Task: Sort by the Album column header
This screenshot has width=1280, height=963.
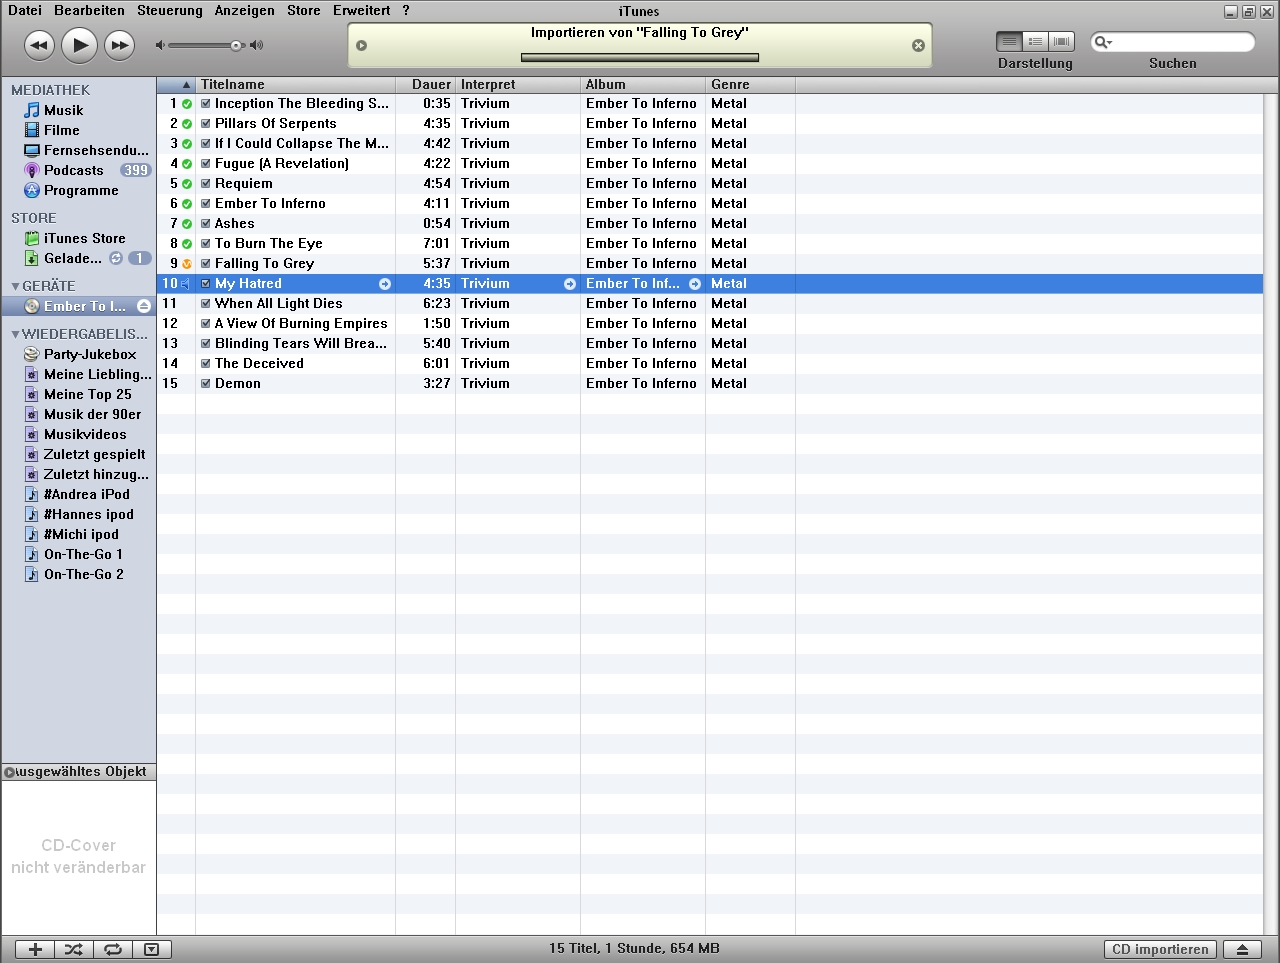Action: coord(643,84)
